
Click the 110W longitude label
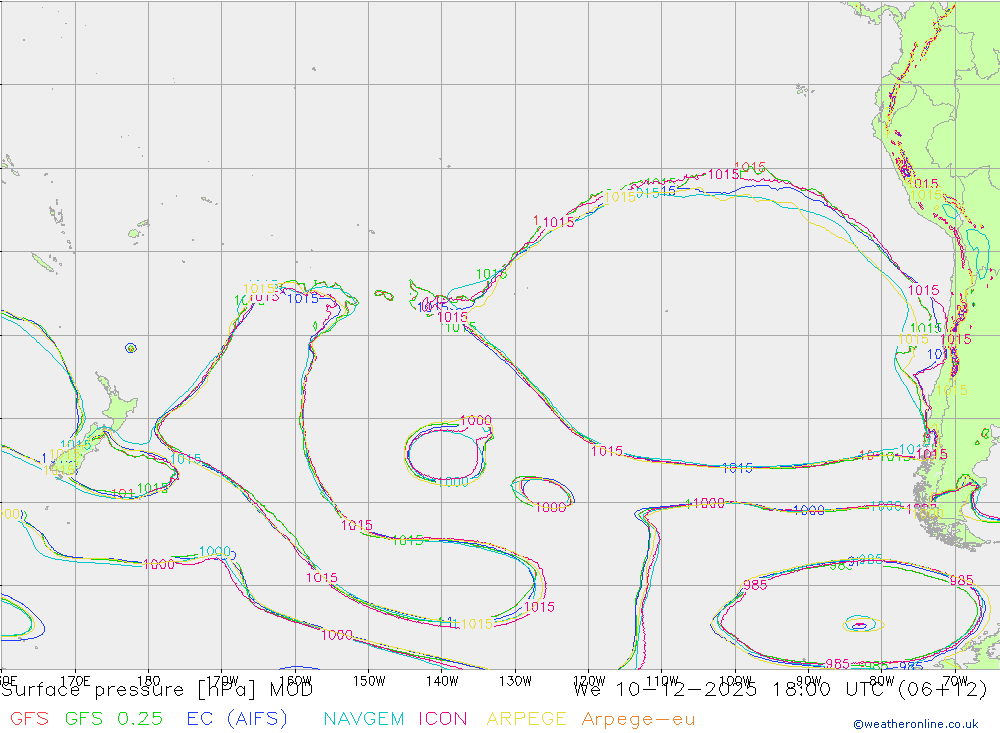point(662,681)
